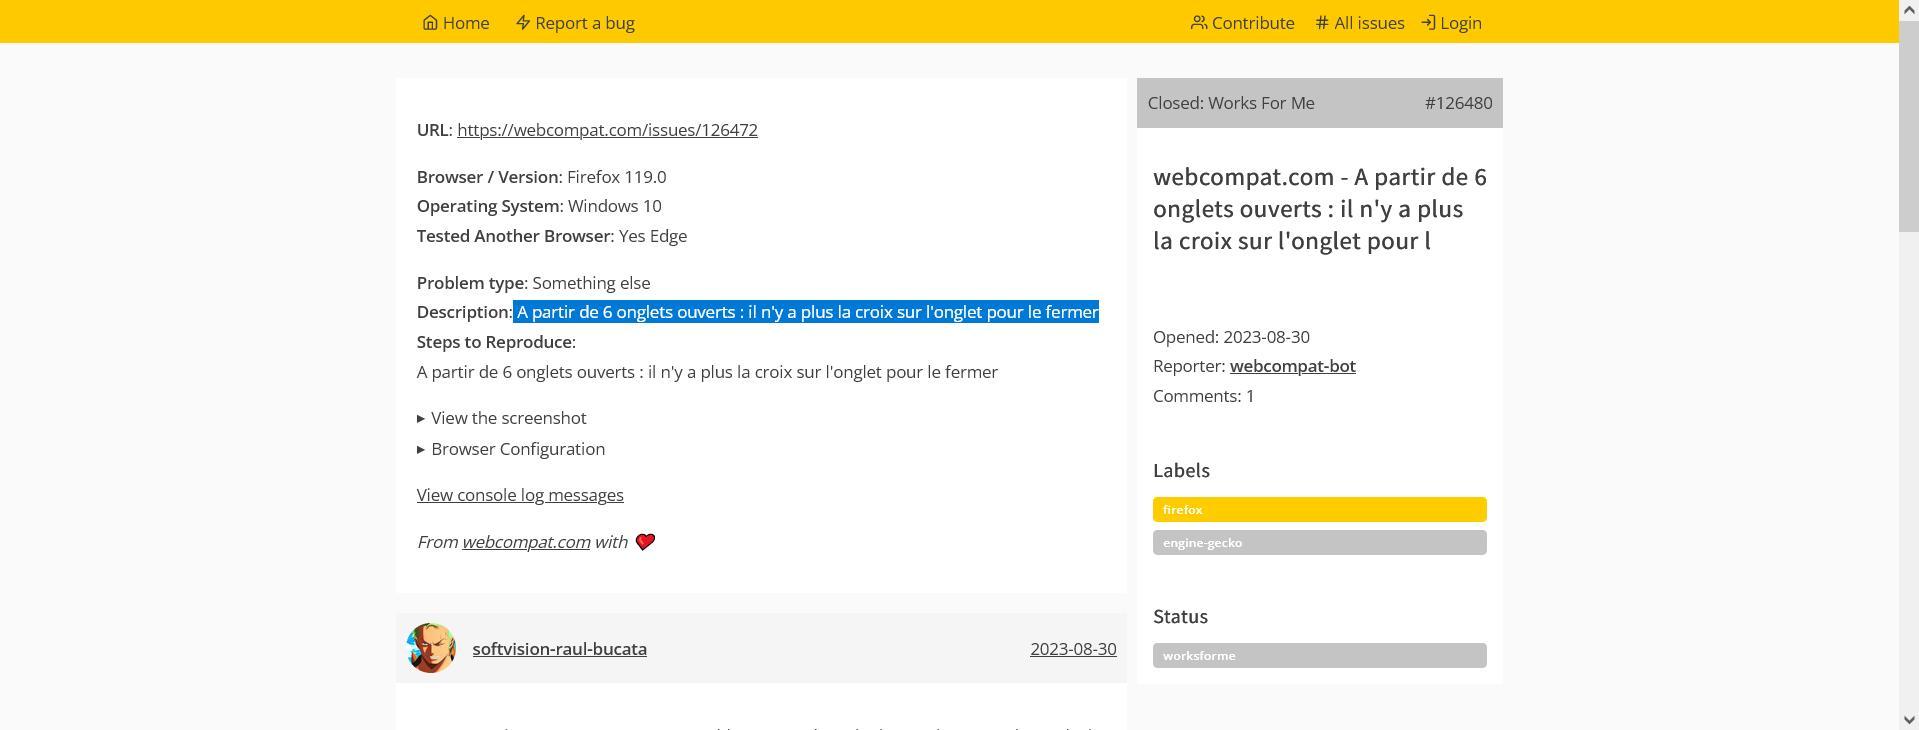
Task: Click the Status heading
Action: [1180, 616]
